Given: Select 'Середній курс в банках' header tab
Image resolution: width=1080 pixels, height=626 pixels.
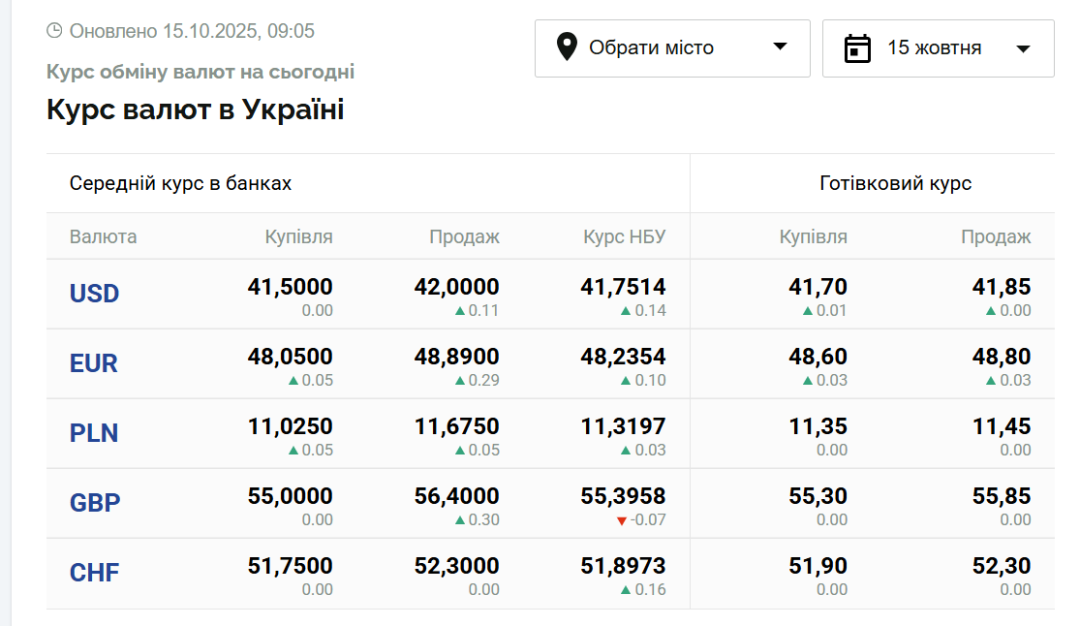Looking at the screenshot, I should (x=180, y=184).
